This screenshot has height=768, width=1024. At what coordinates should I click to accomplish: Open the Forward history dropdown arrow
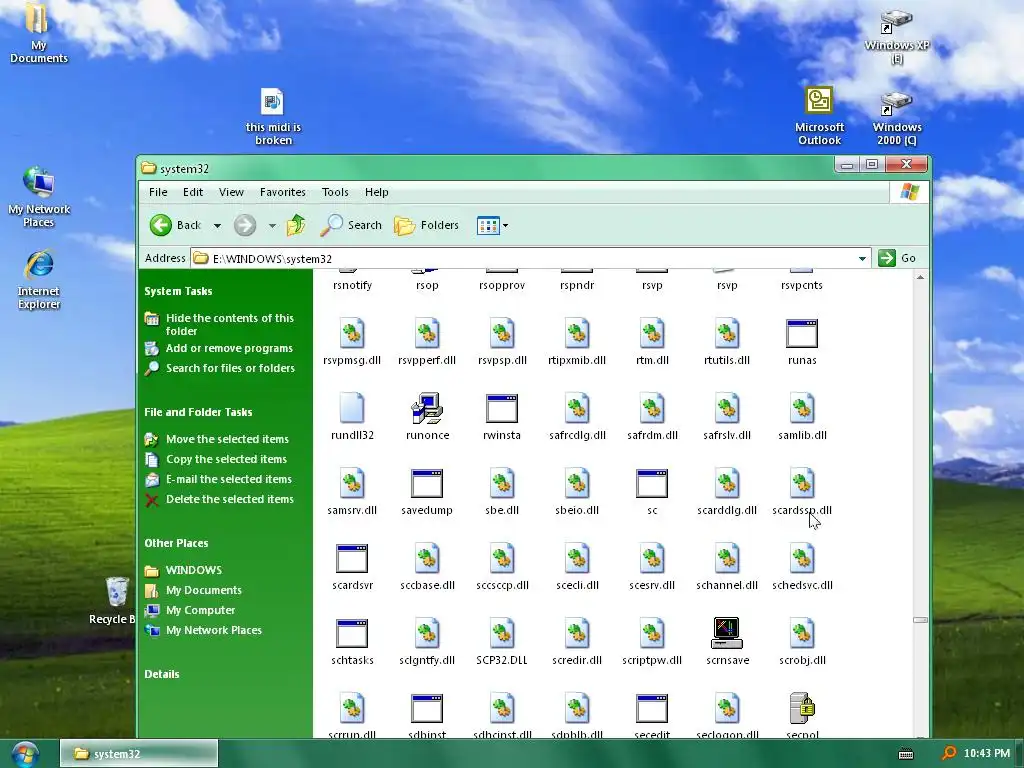272,226
